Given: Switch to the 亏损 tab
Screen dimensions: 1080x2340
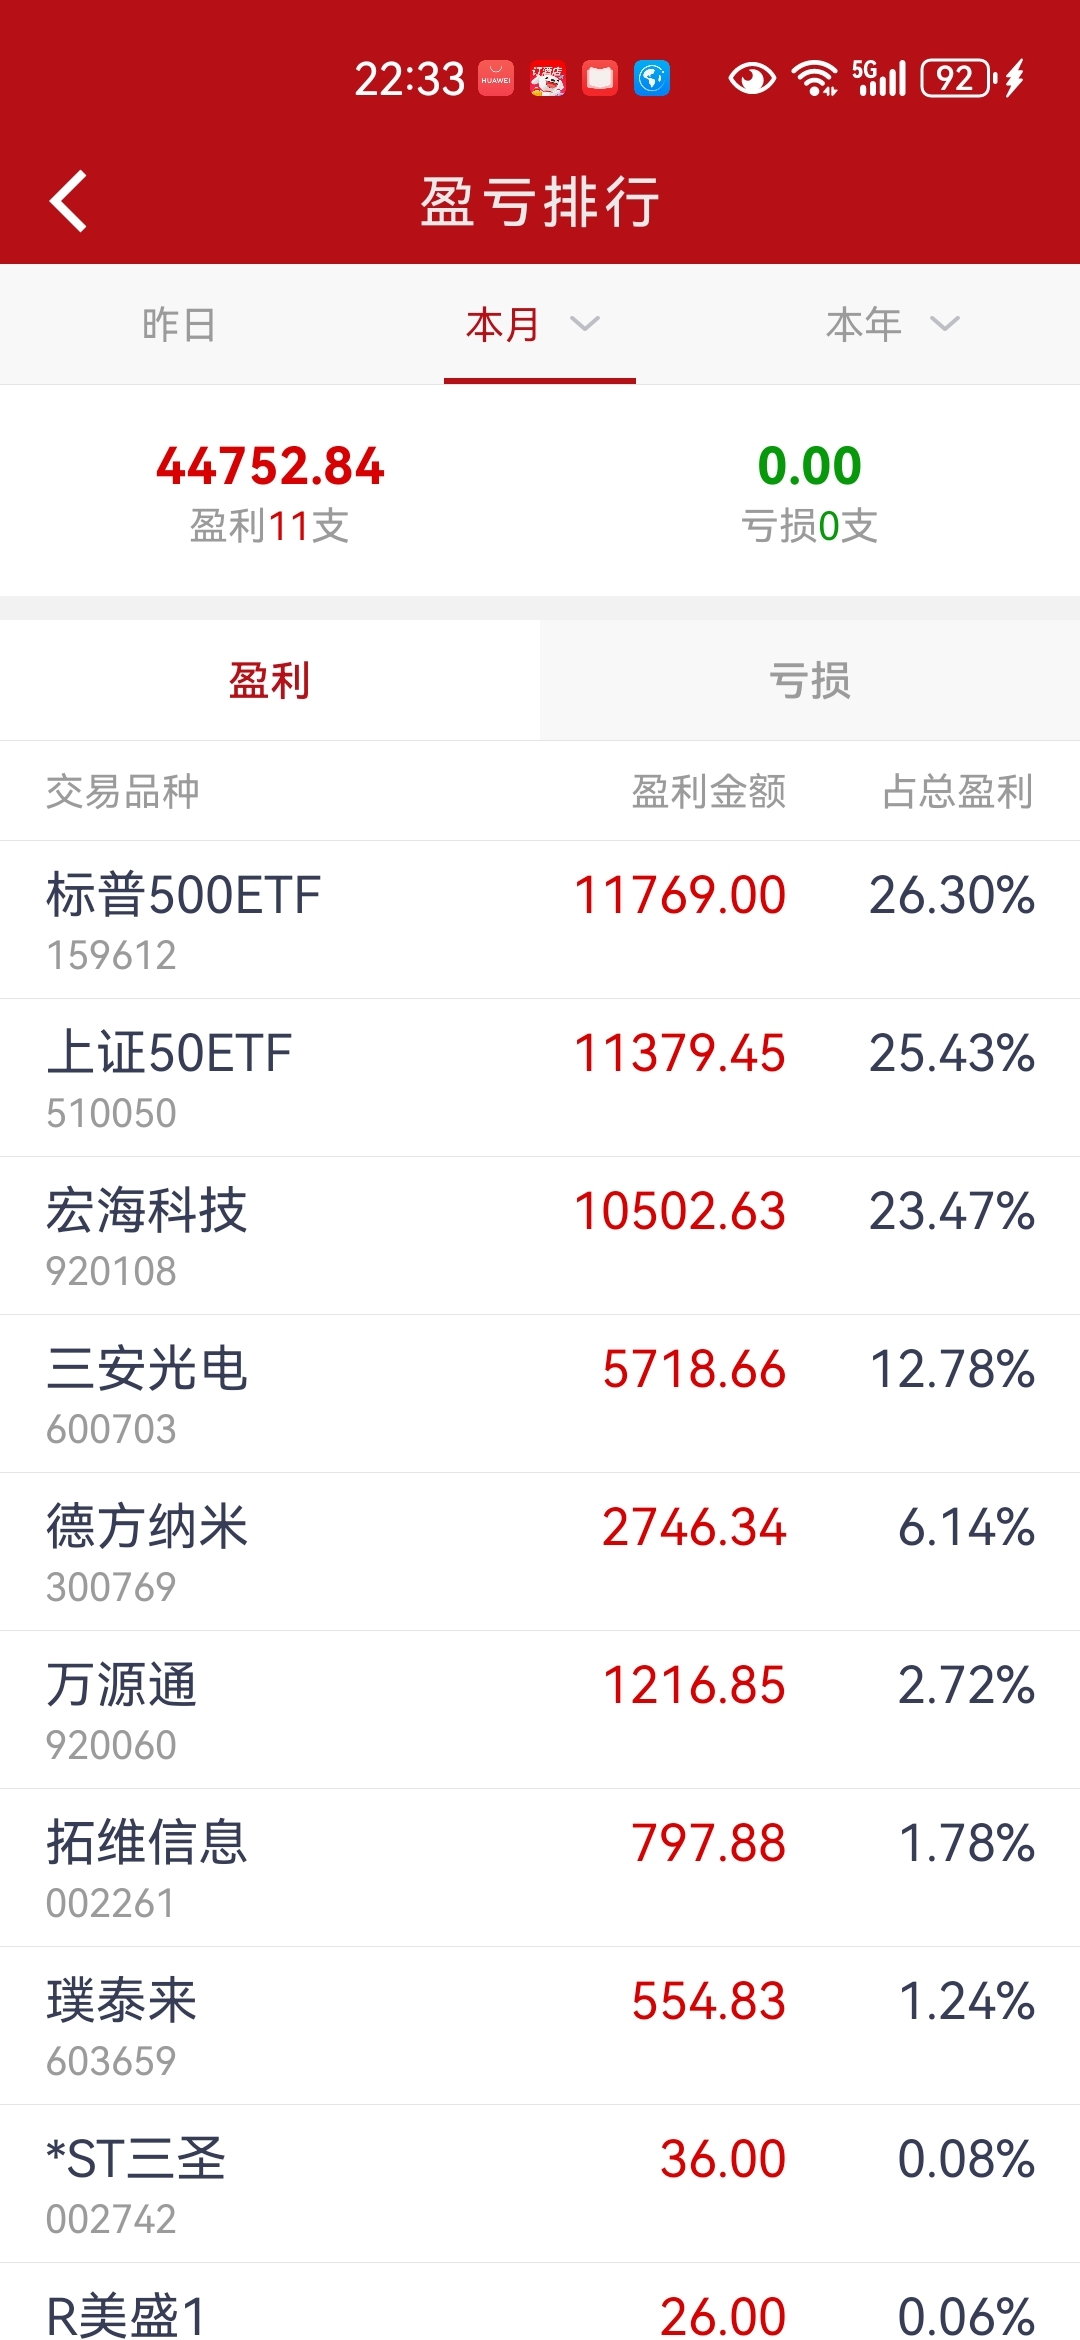Looking at the screenshot, I should (810, 680).
